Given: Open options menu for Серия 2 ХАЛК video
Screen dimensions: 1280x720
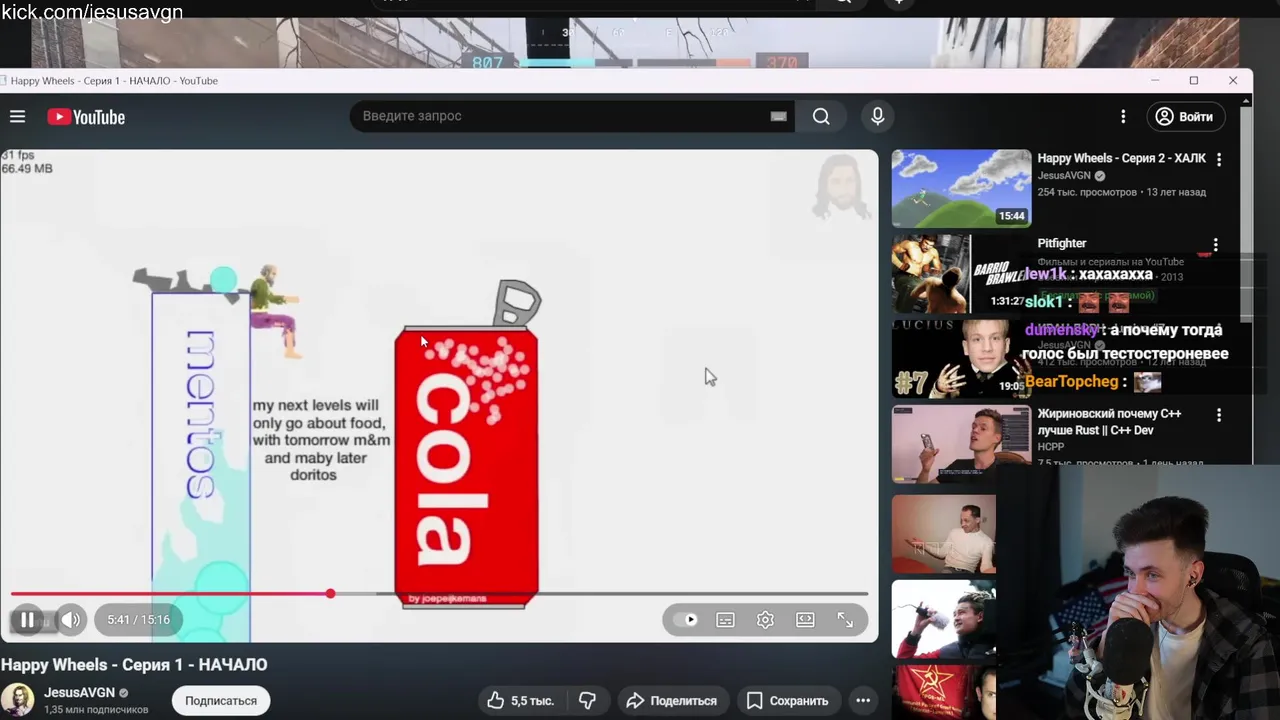Looking at the screenshot, I should tap(1218, 159).
